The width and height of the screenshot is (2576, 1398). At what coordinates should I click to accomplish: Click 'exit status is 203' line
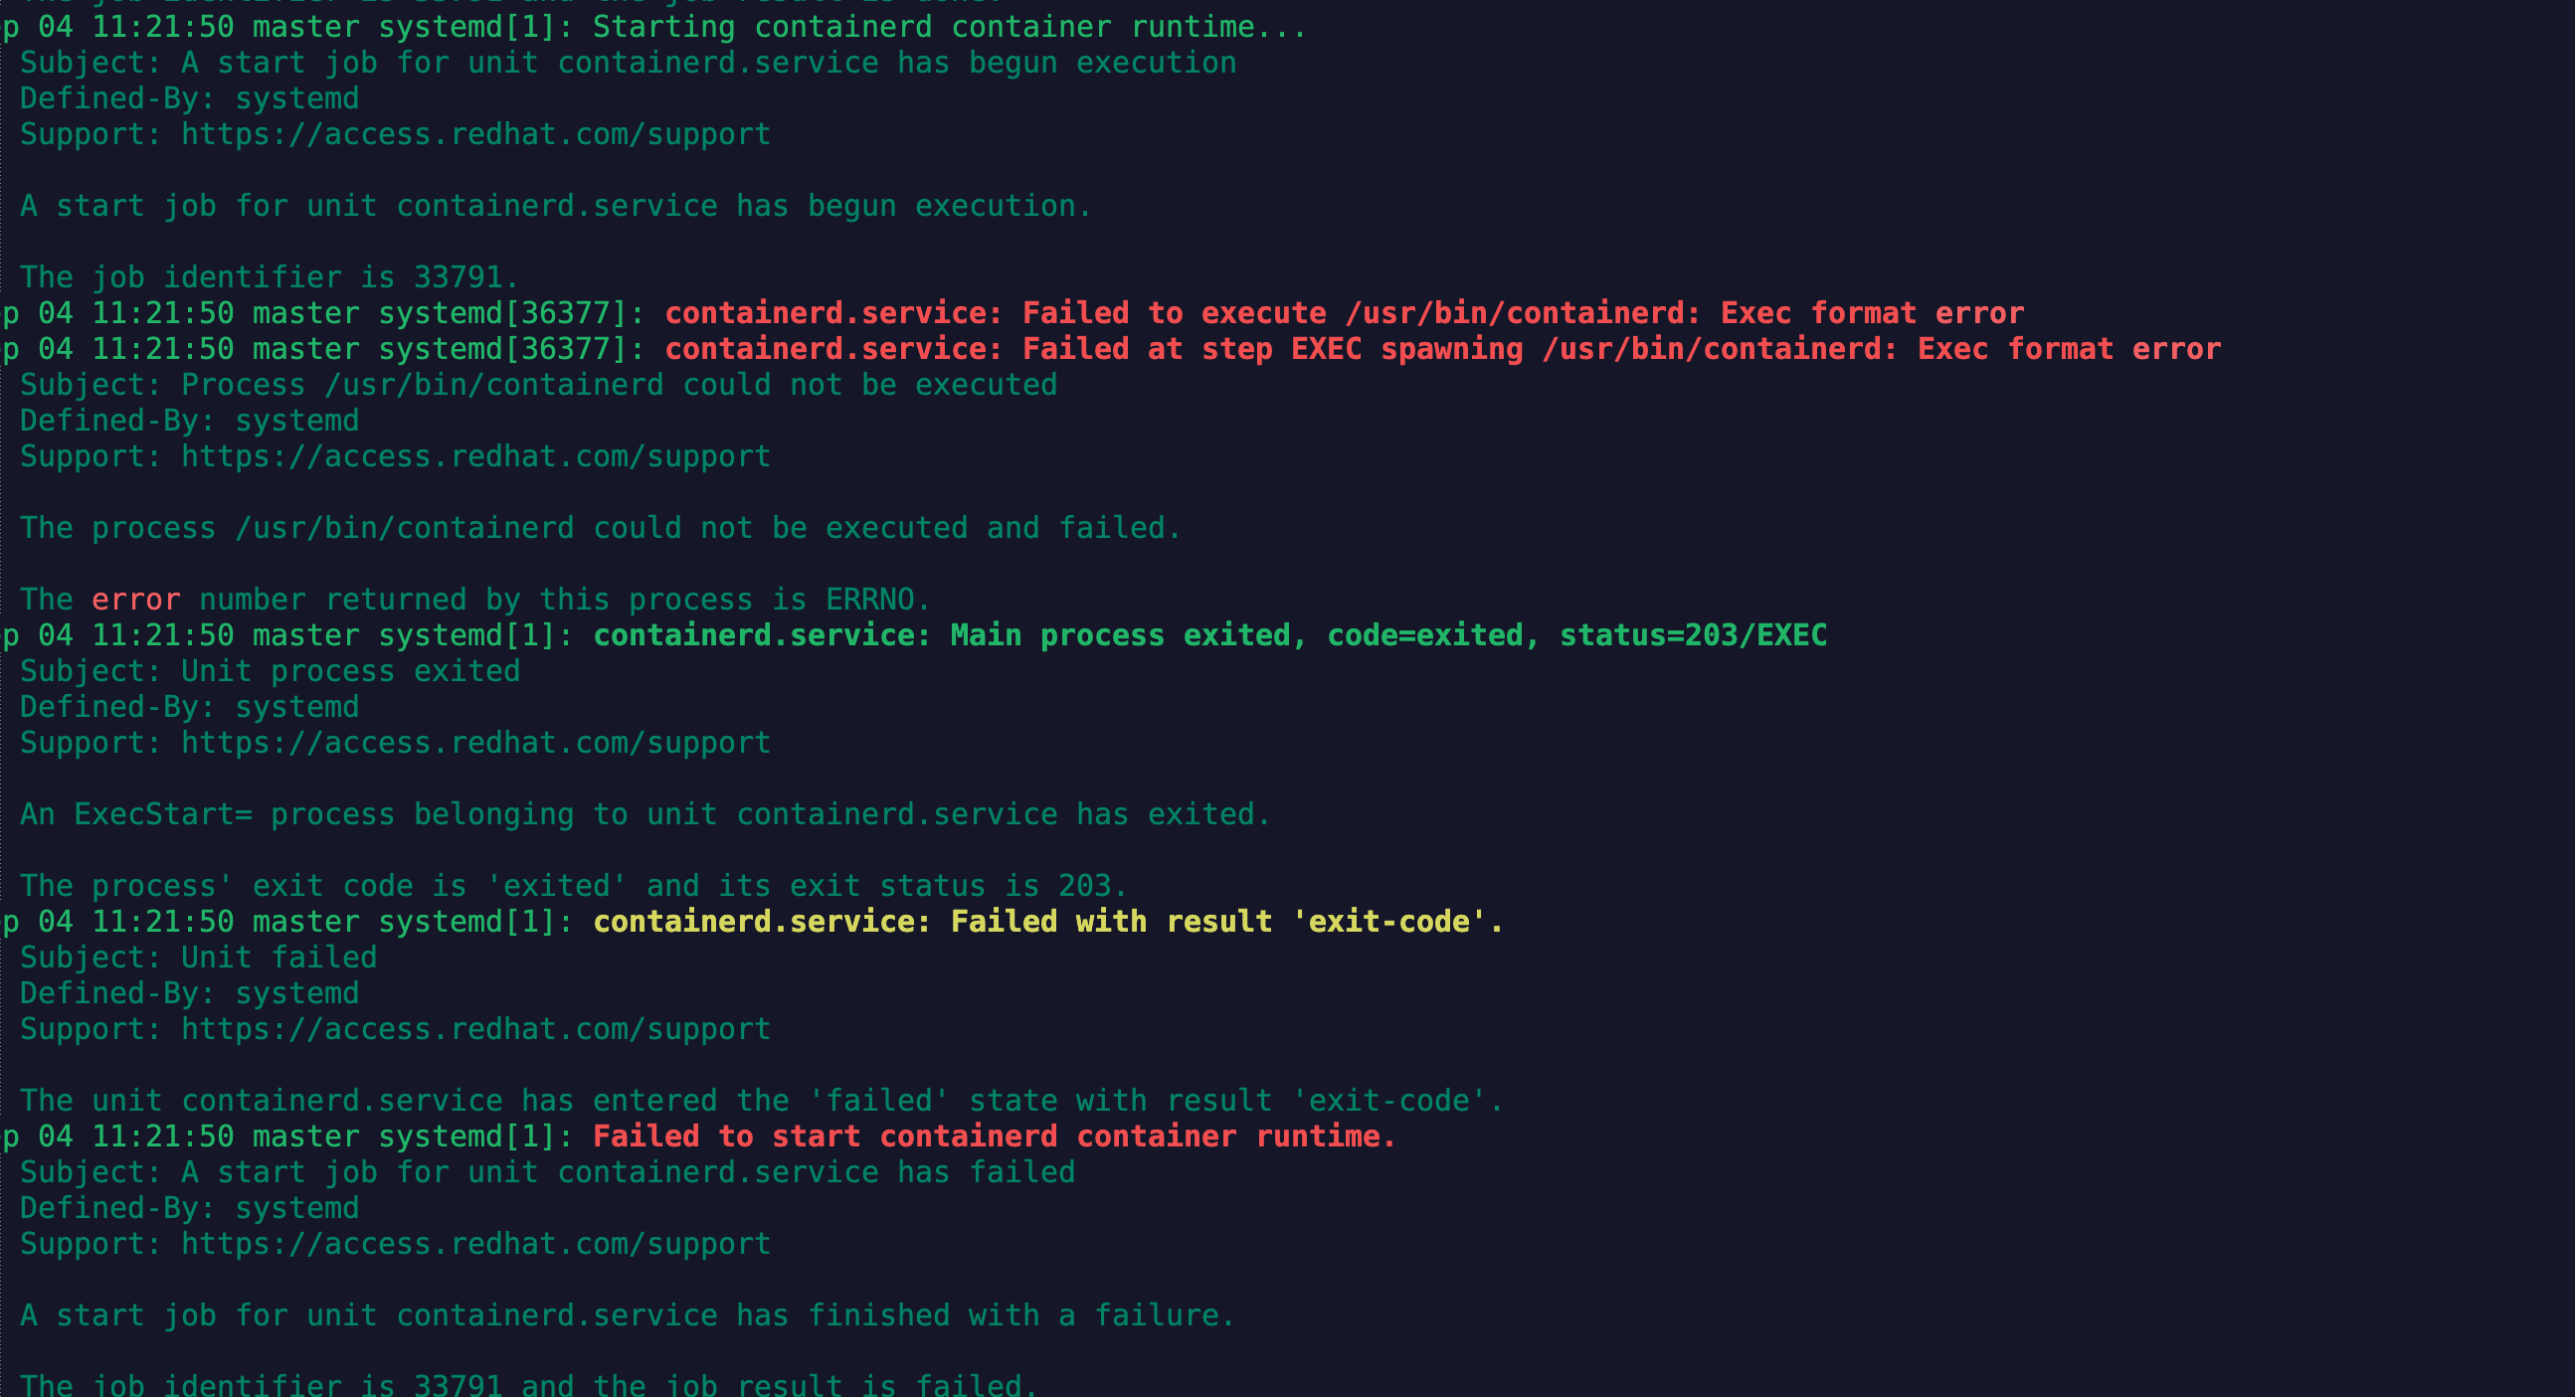(x=574, y=886)
